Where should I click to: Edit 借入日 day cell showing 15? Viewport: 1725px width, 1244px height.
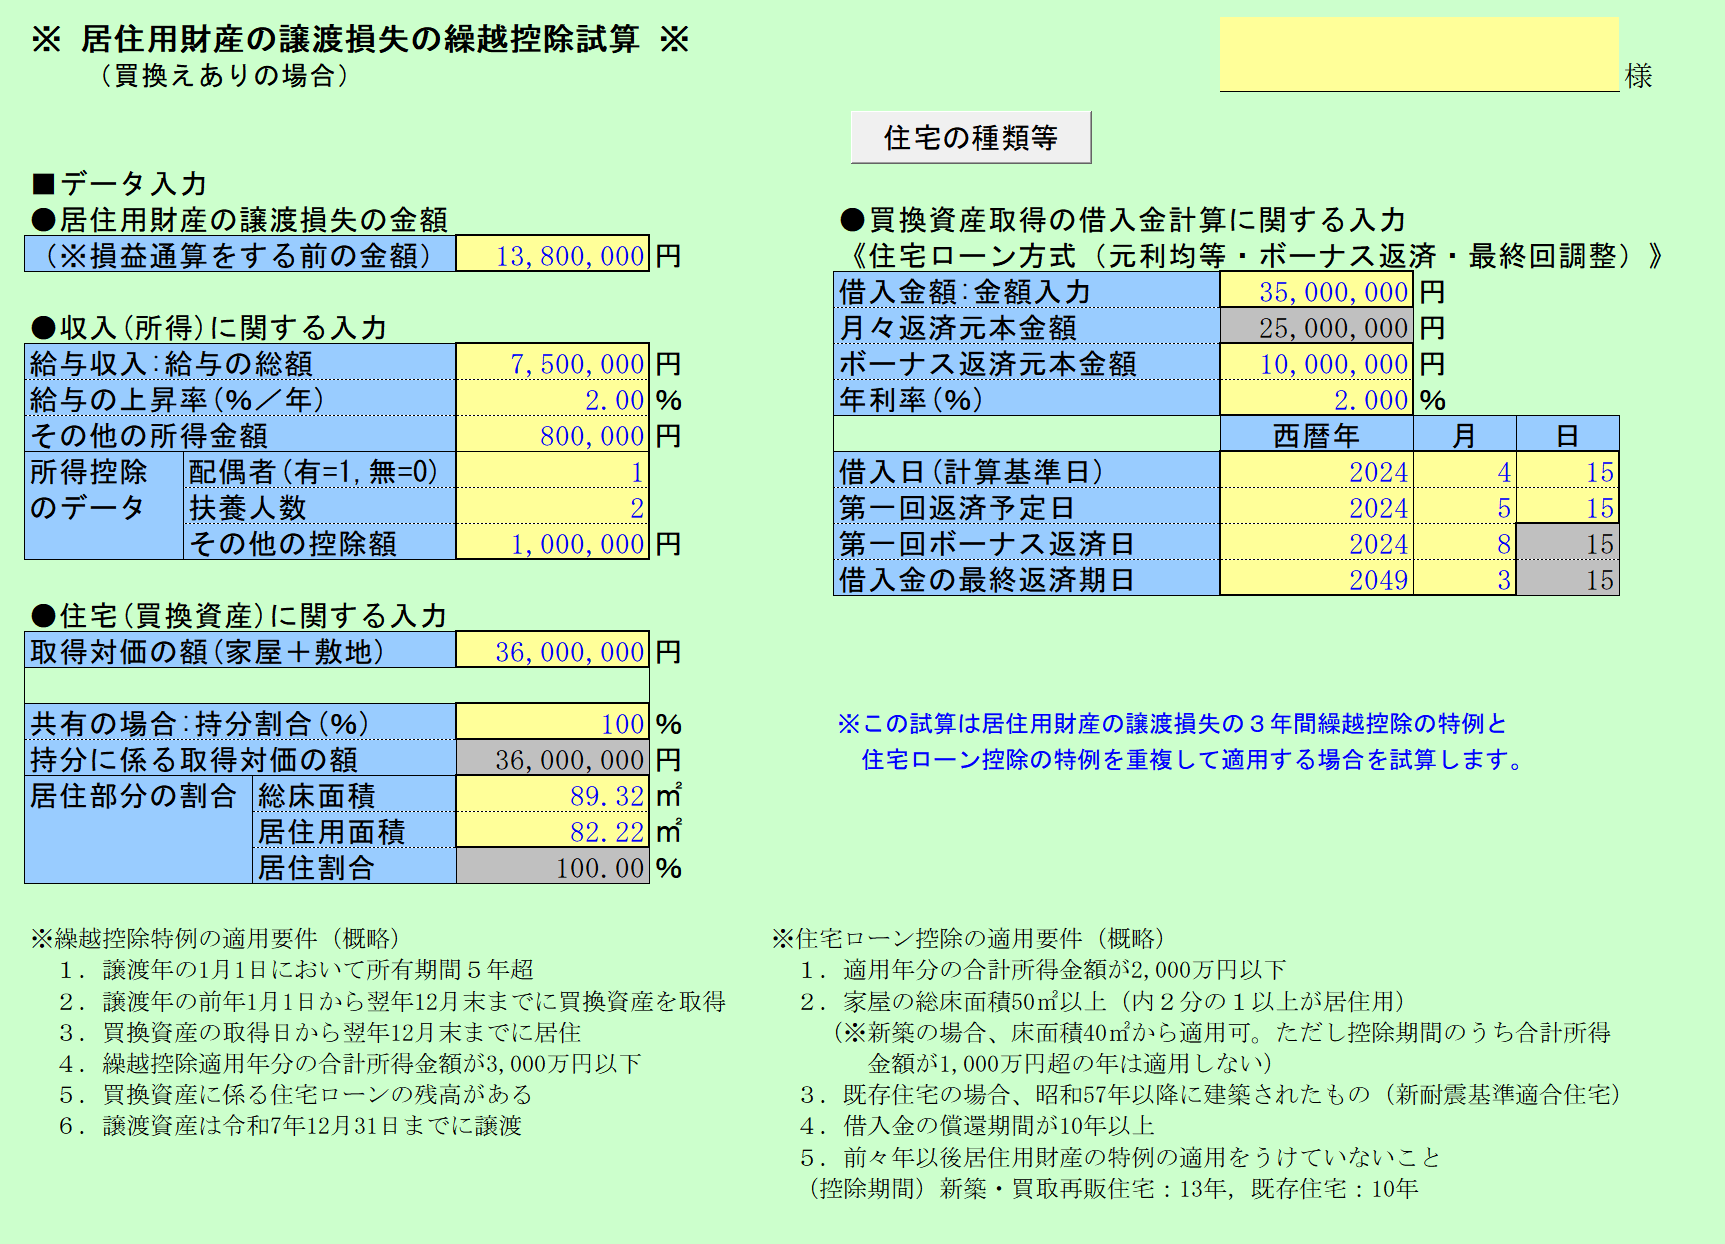(1567, 471)
